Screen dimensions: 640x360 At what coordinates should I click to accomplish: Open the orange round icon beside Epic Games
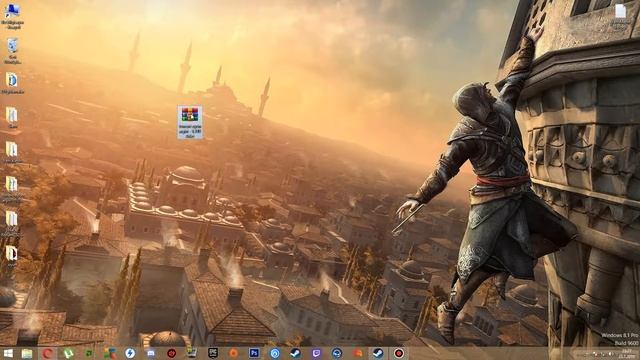click(233, 353)
